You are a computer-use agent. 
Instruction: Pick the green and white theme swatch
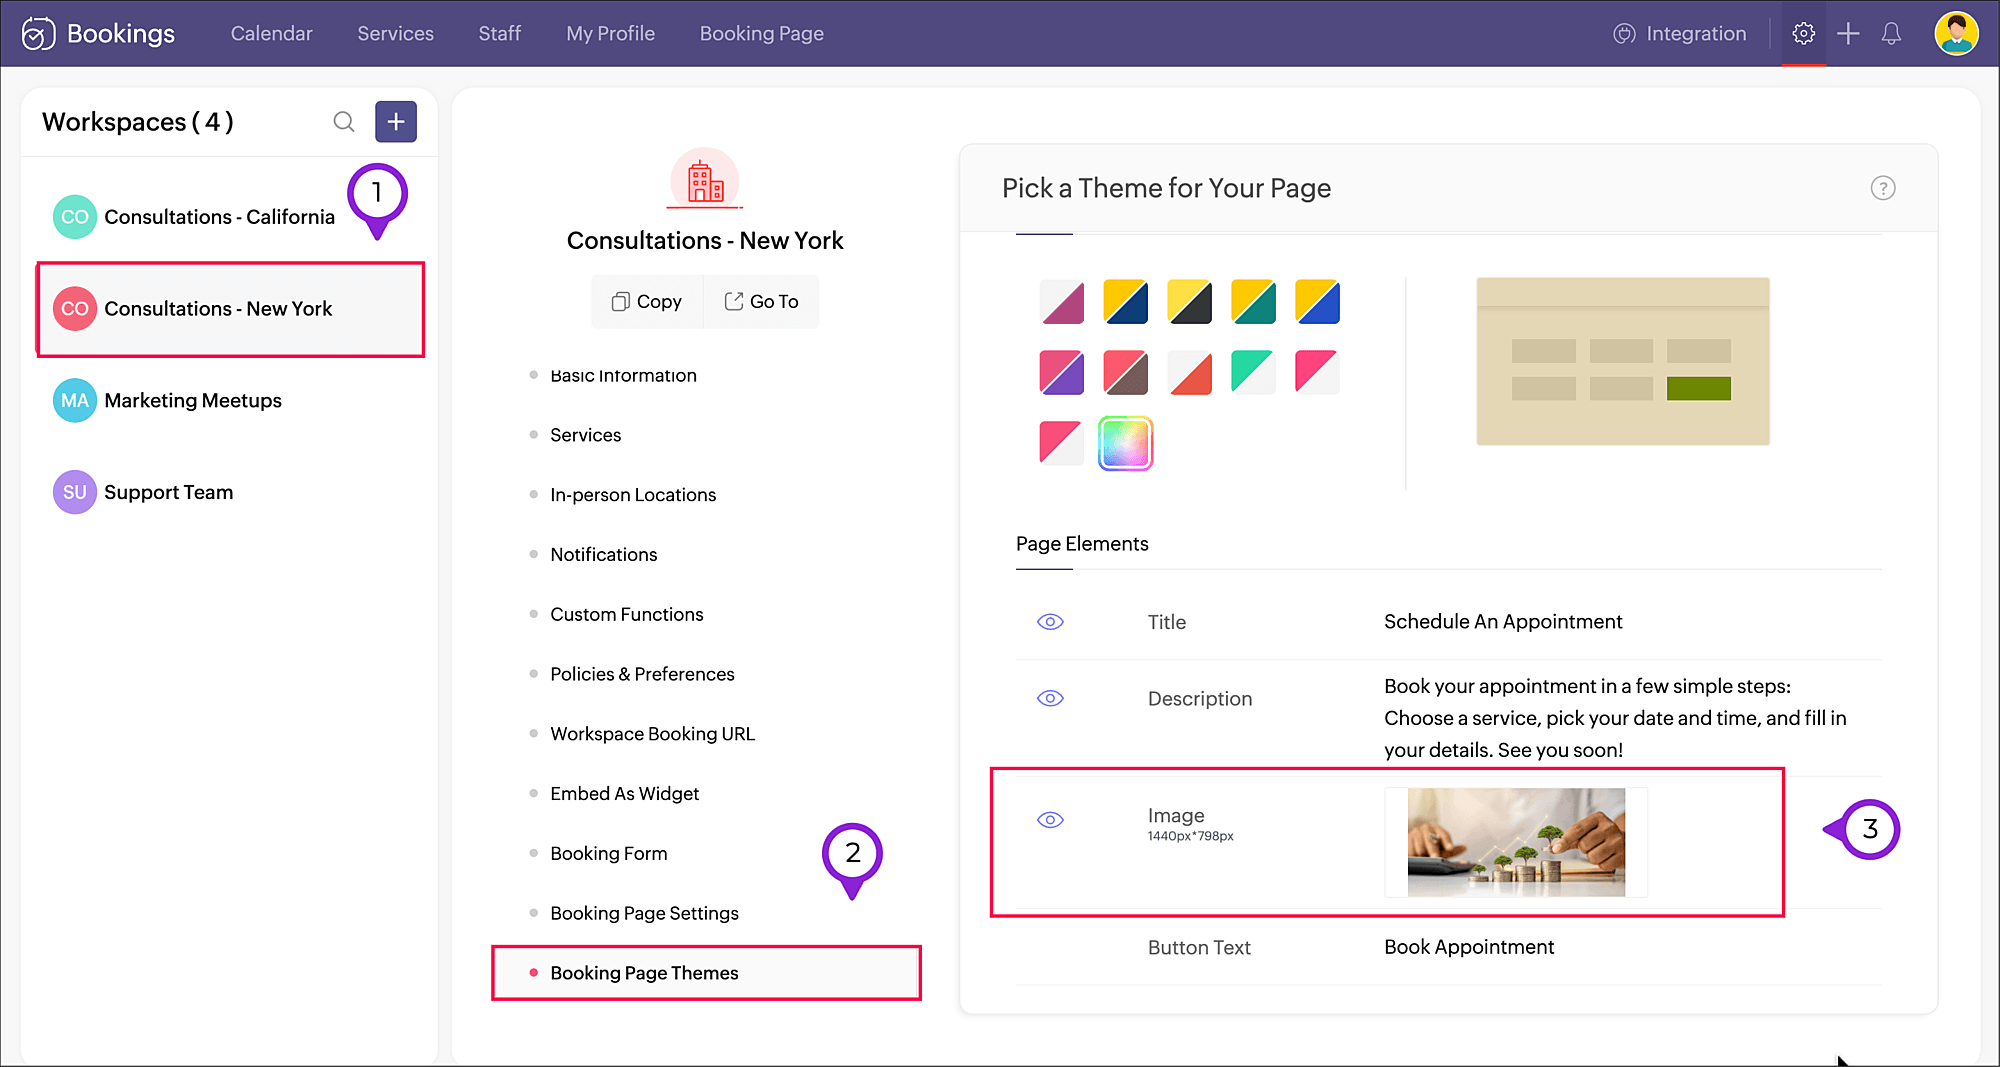point(1254,373)
